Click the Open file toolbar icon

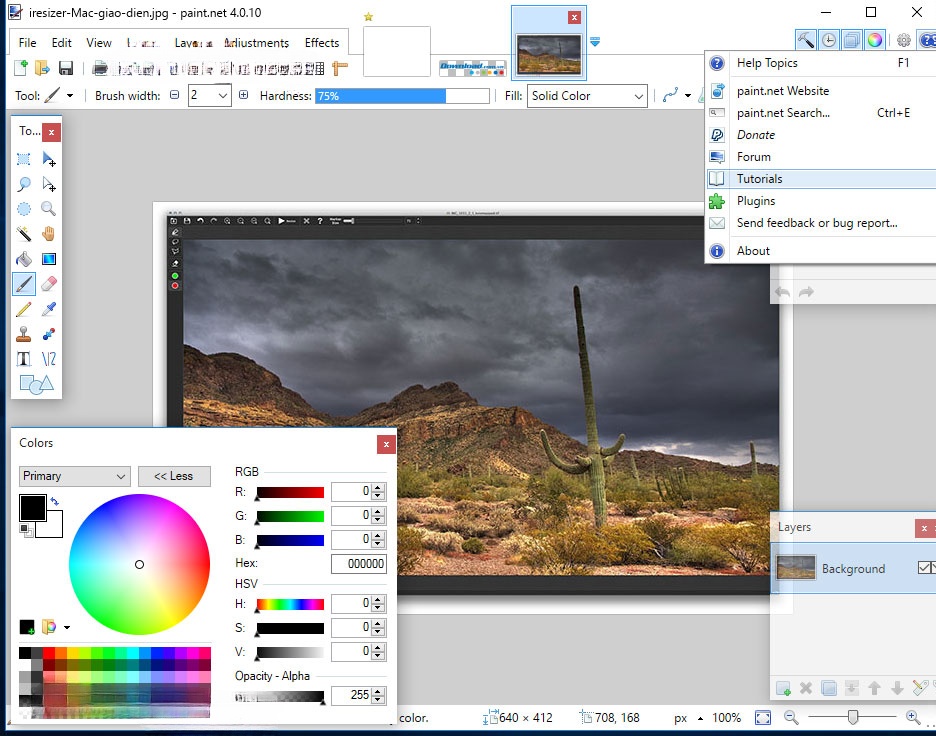point(42,68)
